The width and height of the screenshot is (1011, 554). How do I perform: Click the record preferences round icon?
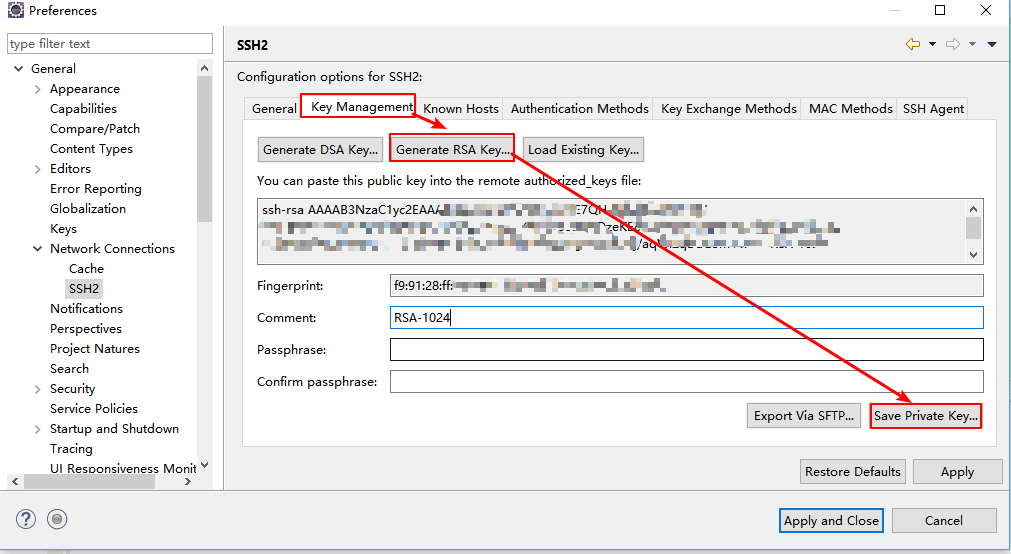click(x=57, y=519)
